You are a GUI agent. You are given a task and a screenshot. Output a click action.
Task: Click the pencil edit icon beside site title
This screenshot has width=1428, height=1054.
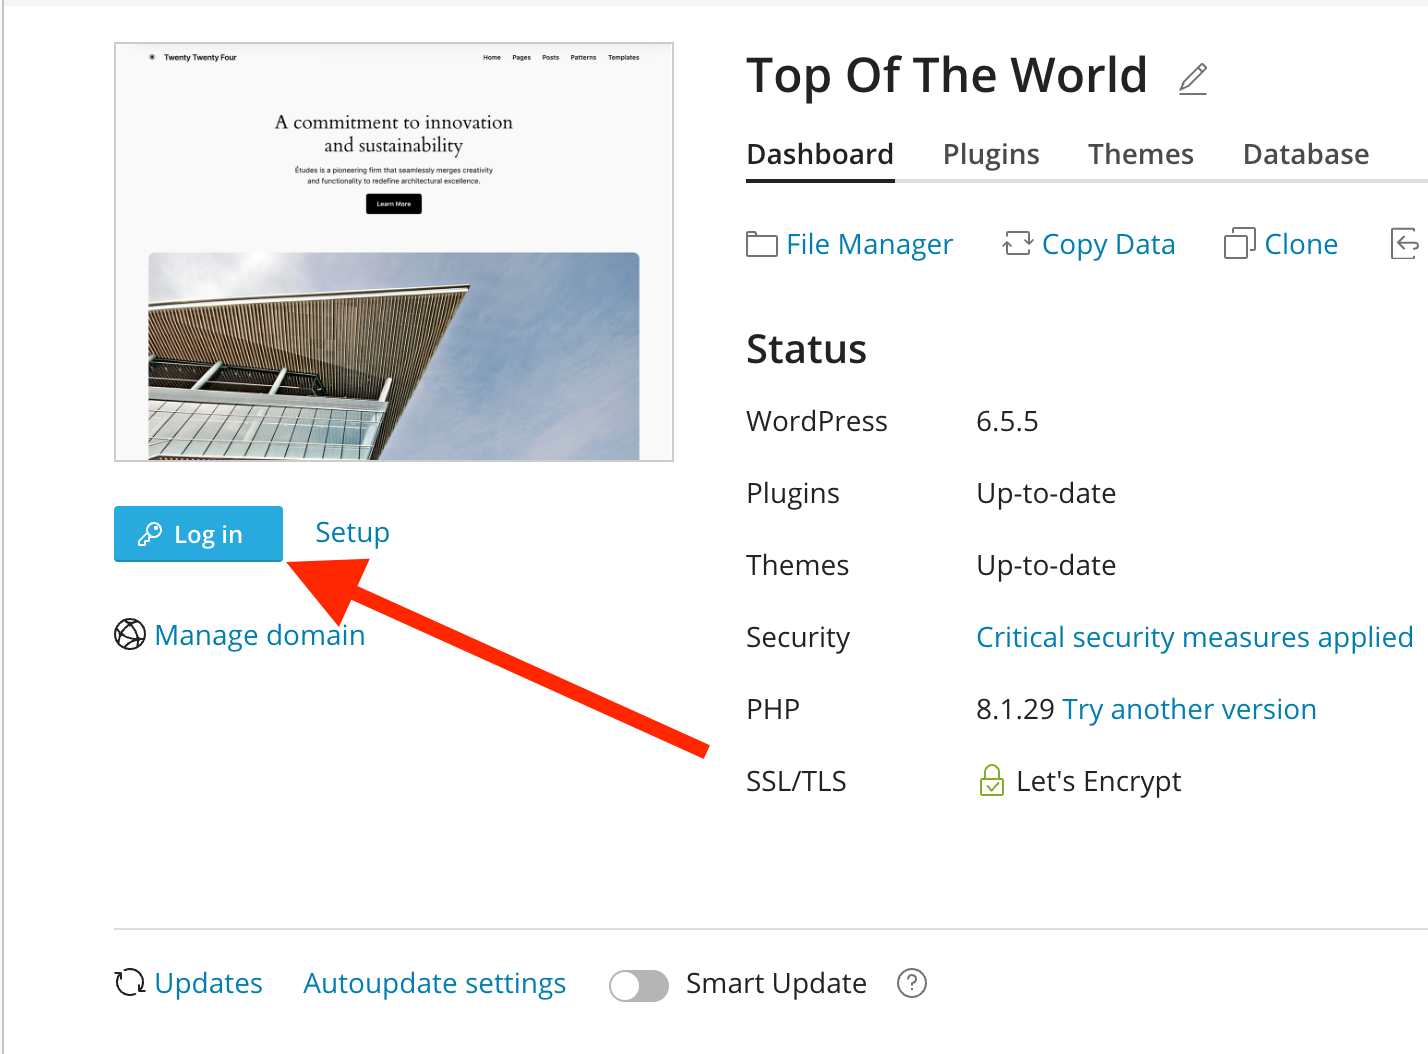[1192, 79]
